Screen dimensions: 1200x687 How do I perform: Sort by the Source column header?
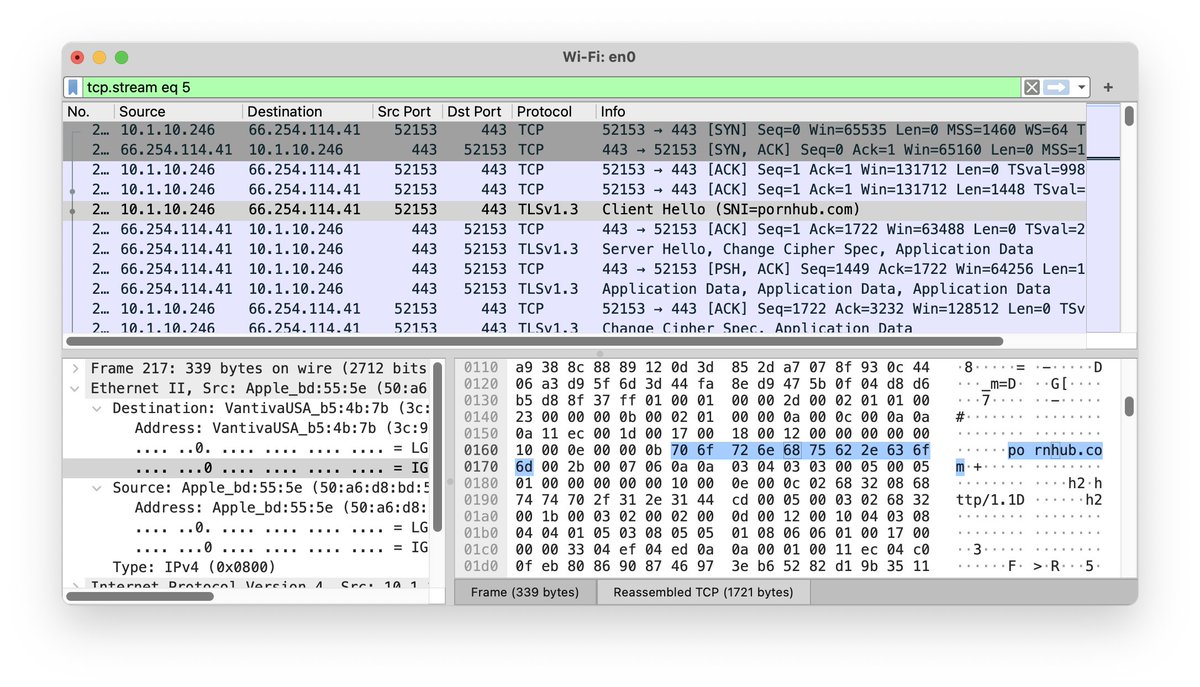178,111
